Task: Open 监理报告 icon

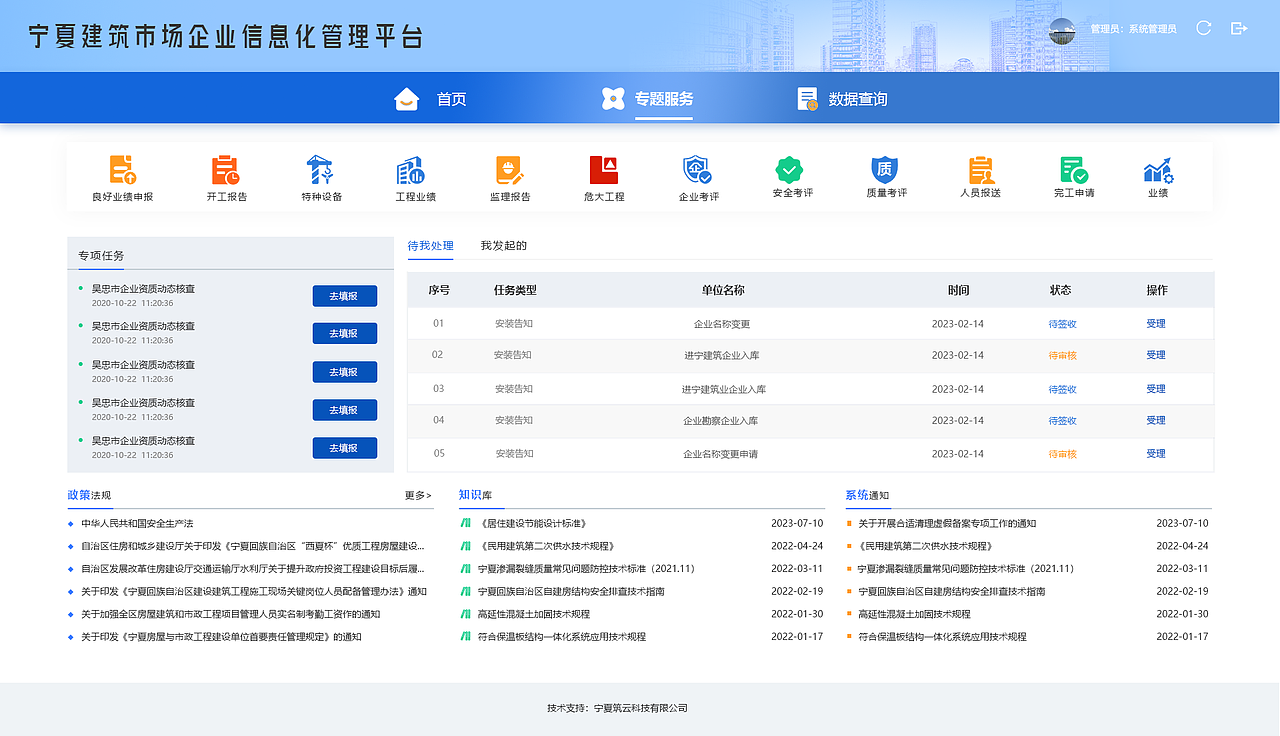Action: click(509, 169)
